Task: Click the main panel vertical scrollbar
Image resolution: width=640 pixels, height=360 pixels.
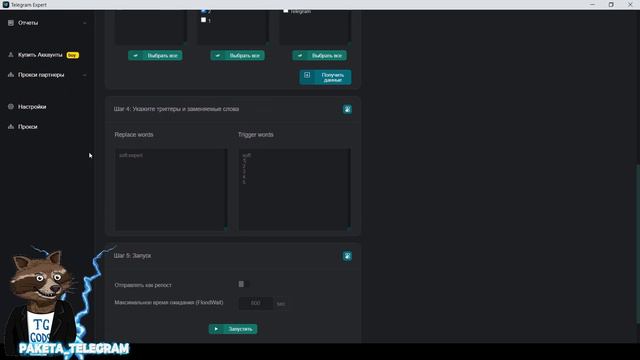Action: 638,244
